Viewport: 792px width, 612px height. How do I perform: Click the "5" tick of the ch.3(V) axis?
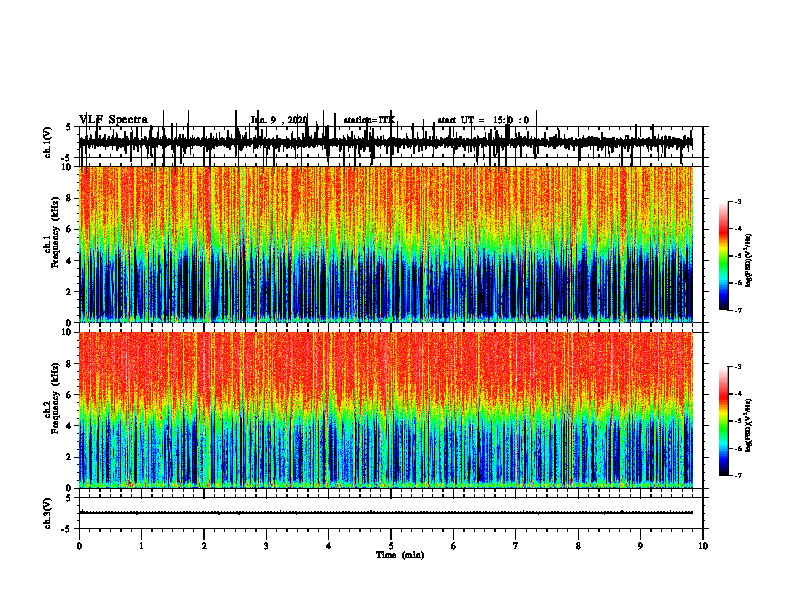pos(69,498)
